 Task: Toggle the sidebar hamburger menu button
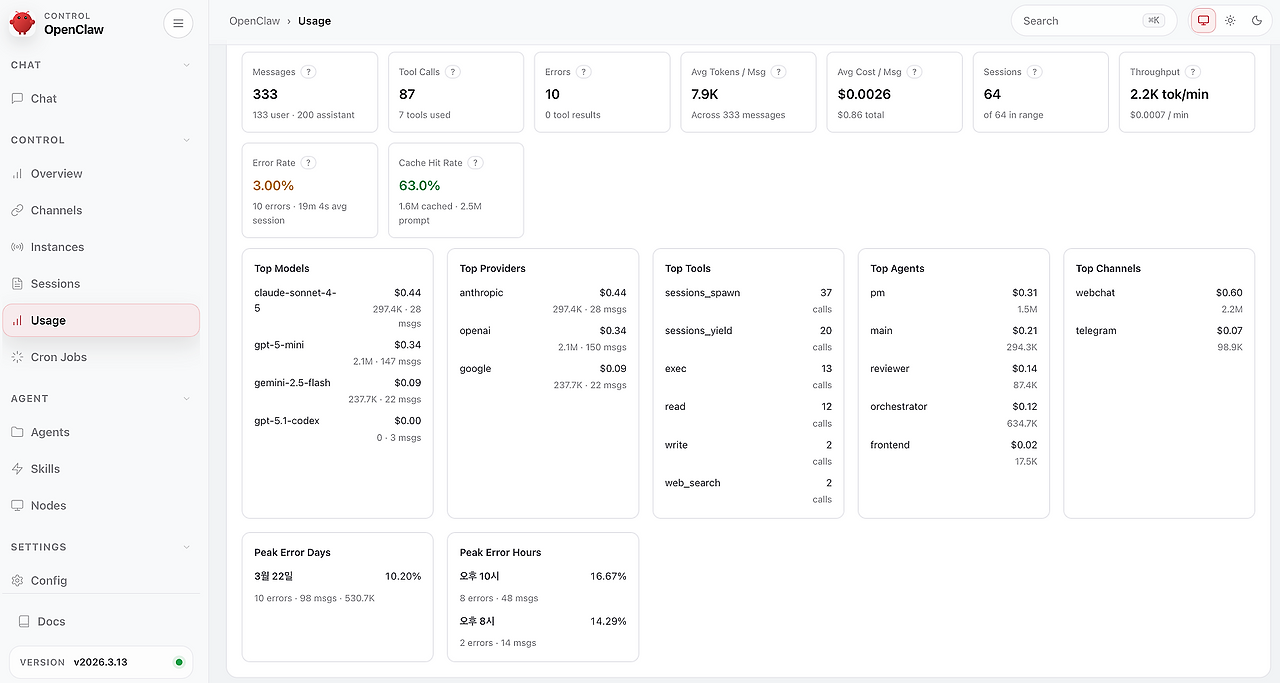coord(178,23)
